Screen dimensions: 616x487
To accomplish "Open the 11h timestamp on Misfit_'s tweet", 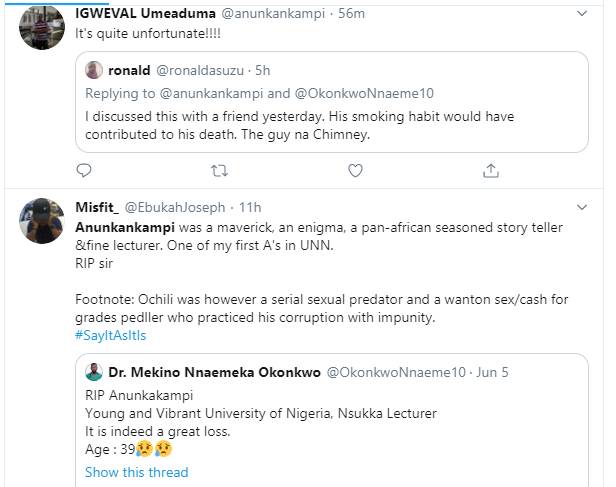I will (250, 209).
